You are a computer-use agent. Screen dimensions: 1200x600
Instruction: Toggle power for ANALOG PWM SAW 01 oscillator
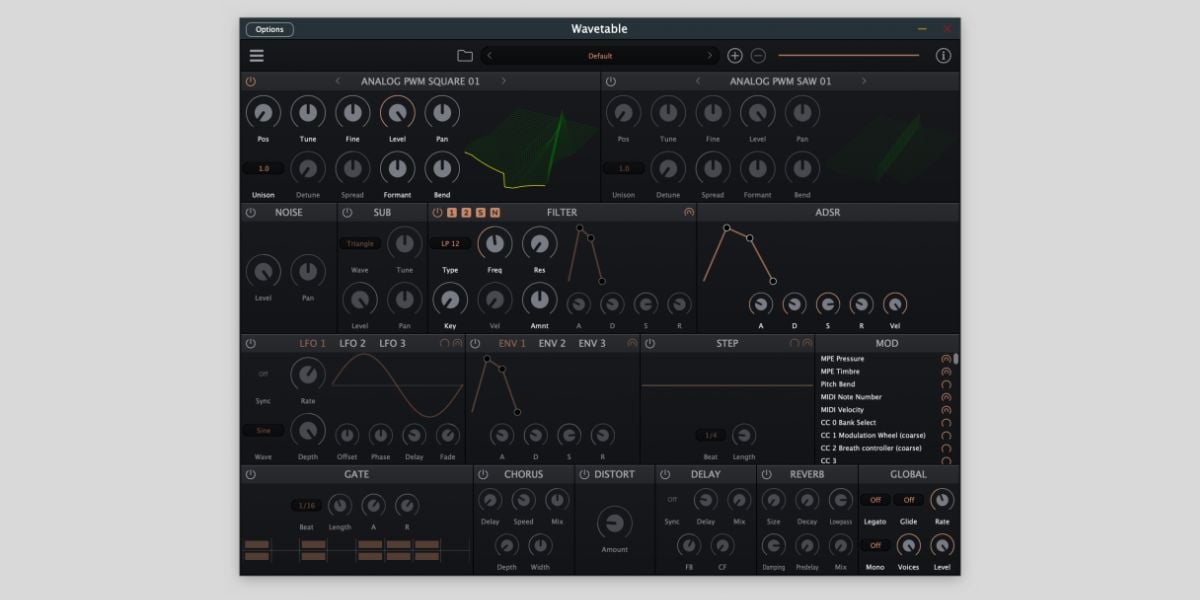point(610,81)
